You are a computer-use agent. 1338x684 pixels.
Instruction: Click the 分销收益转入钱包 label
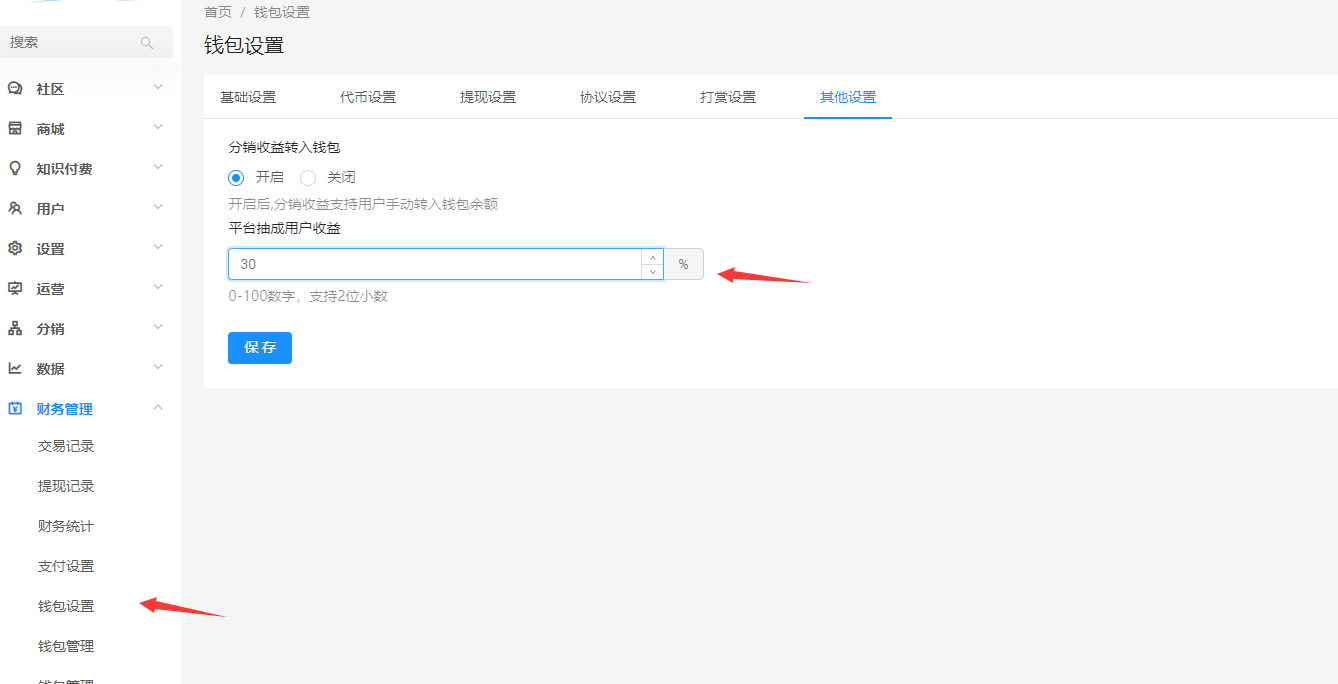[284, 147]
